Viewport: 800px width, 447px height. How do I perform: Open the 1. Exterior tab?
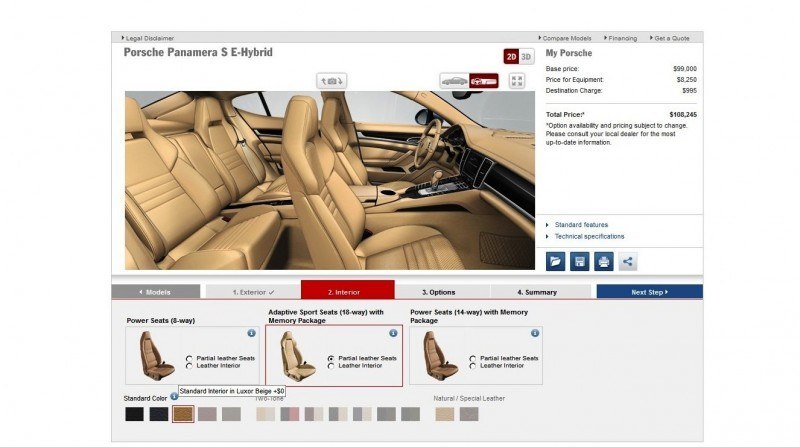click(x=253, y=292)
